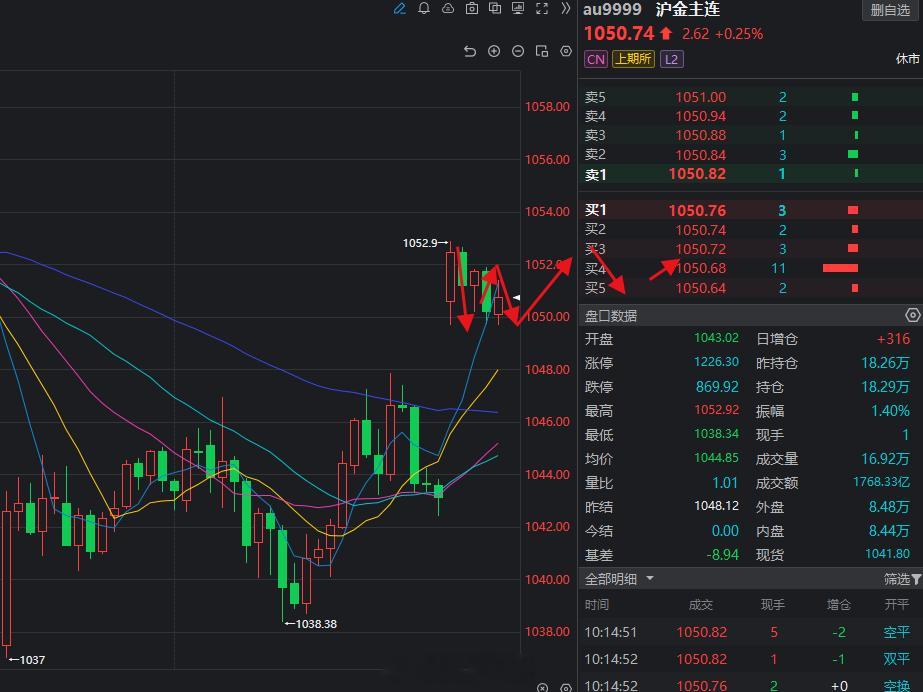Image resolution: width=923 pixels, height=692 pixels.
Task: Click the screenshot camera icon
Action: (x=472, y=9)
